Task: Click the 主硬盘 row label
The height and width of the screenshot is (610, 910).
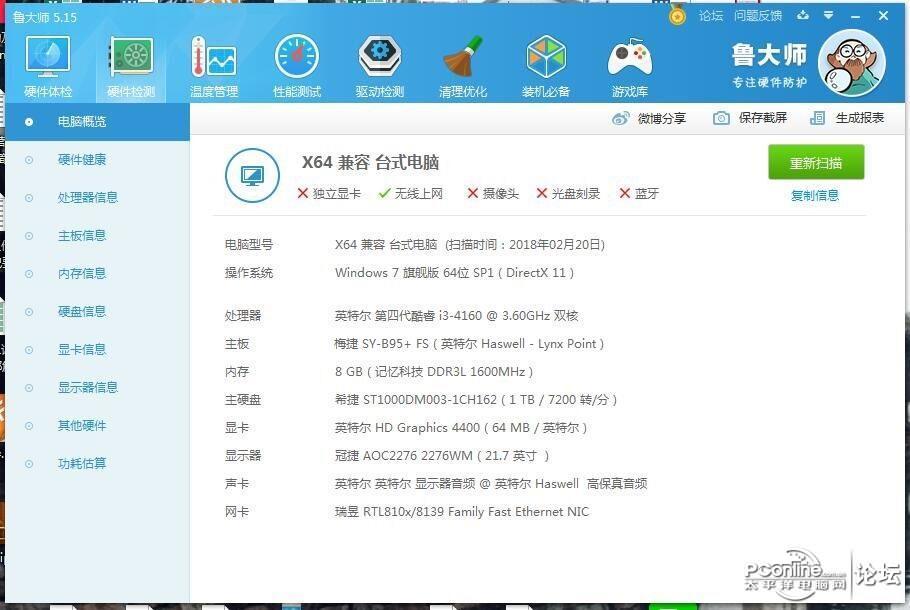Action: click(x=243, y=400)
